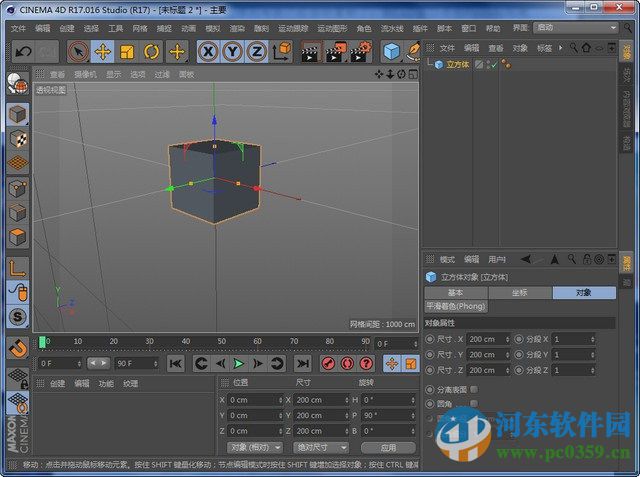Image resolution: width=640 pixels, height=477 pixels.
Task: Select the Live Selection arrow tool
Action: coord(78,52)
